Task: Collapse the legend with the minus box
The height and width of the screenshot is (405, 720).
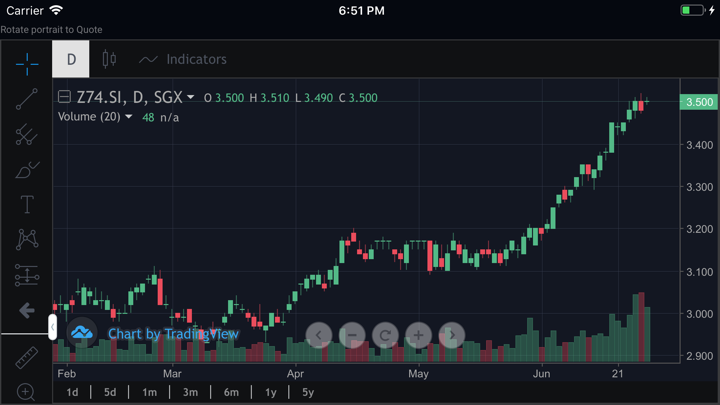Action: coord(64,97)
